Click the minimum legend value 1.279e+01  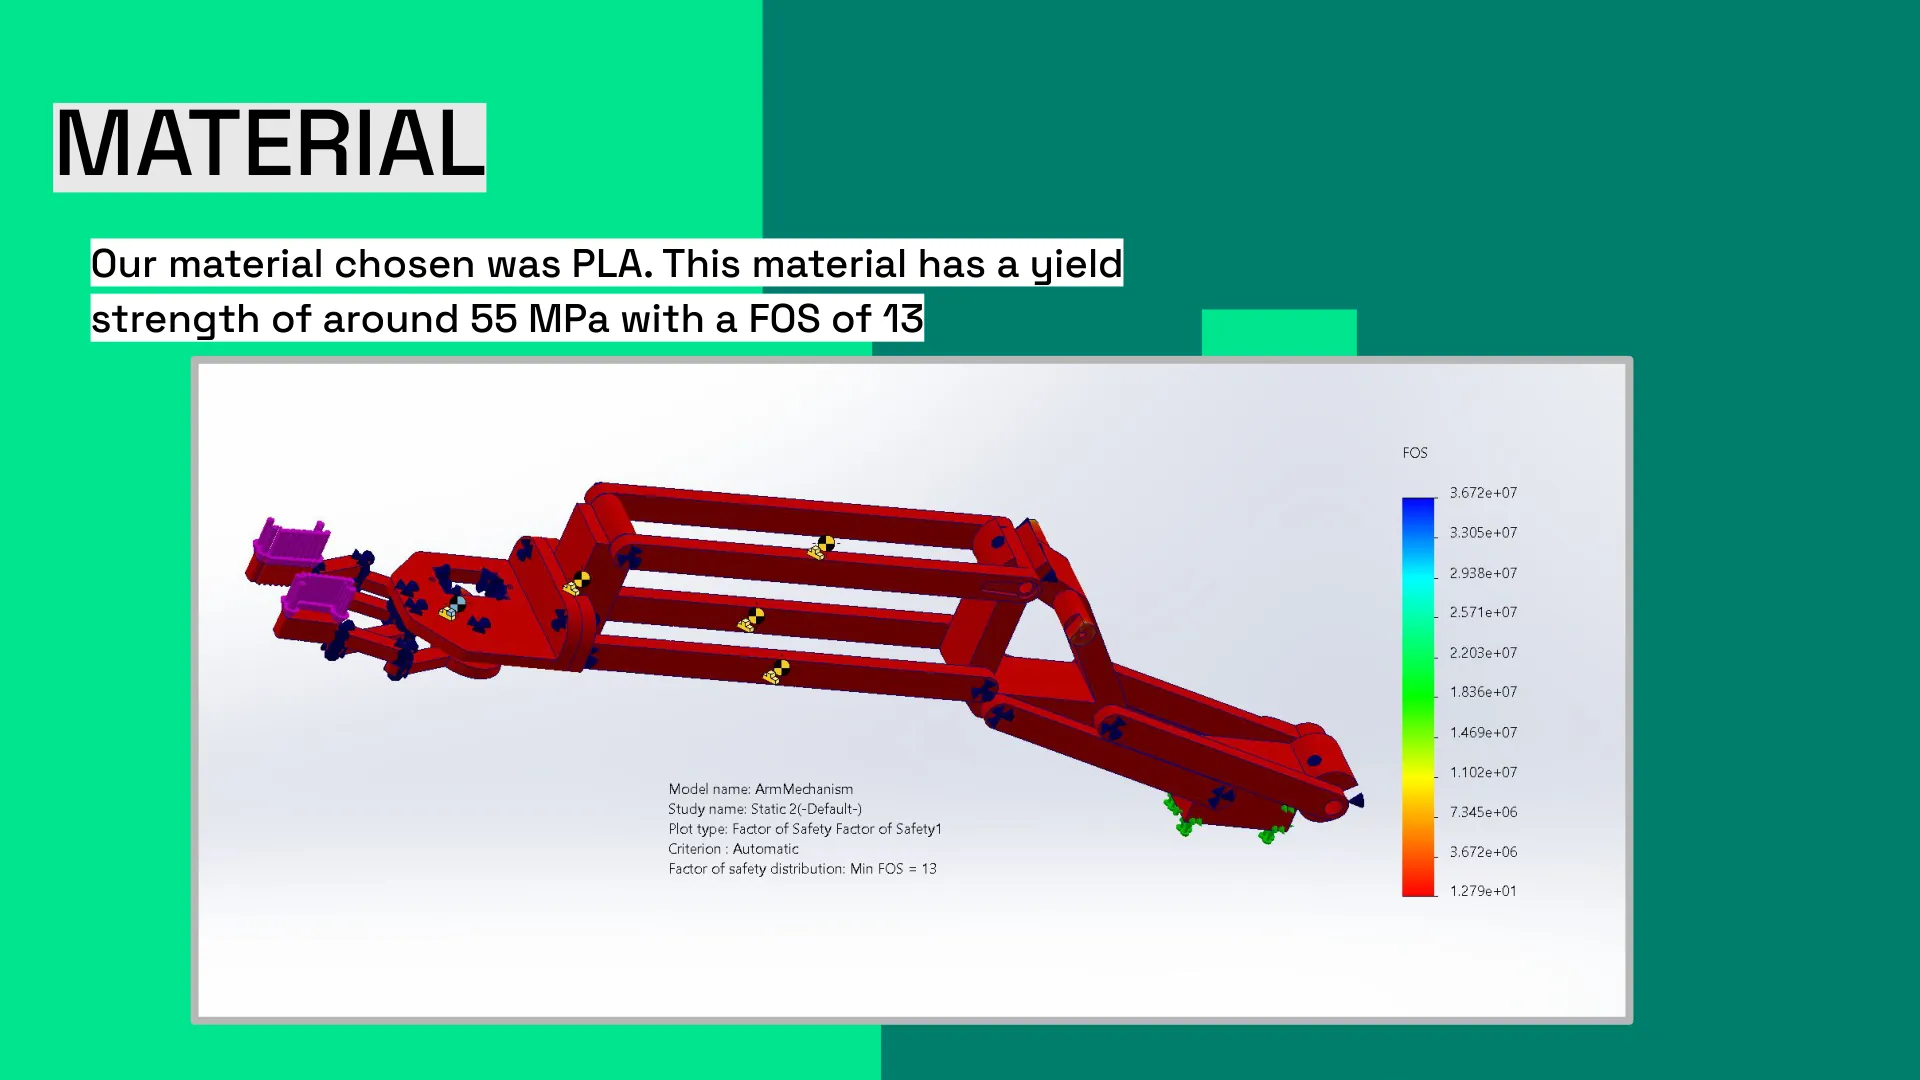point(1483,891)
